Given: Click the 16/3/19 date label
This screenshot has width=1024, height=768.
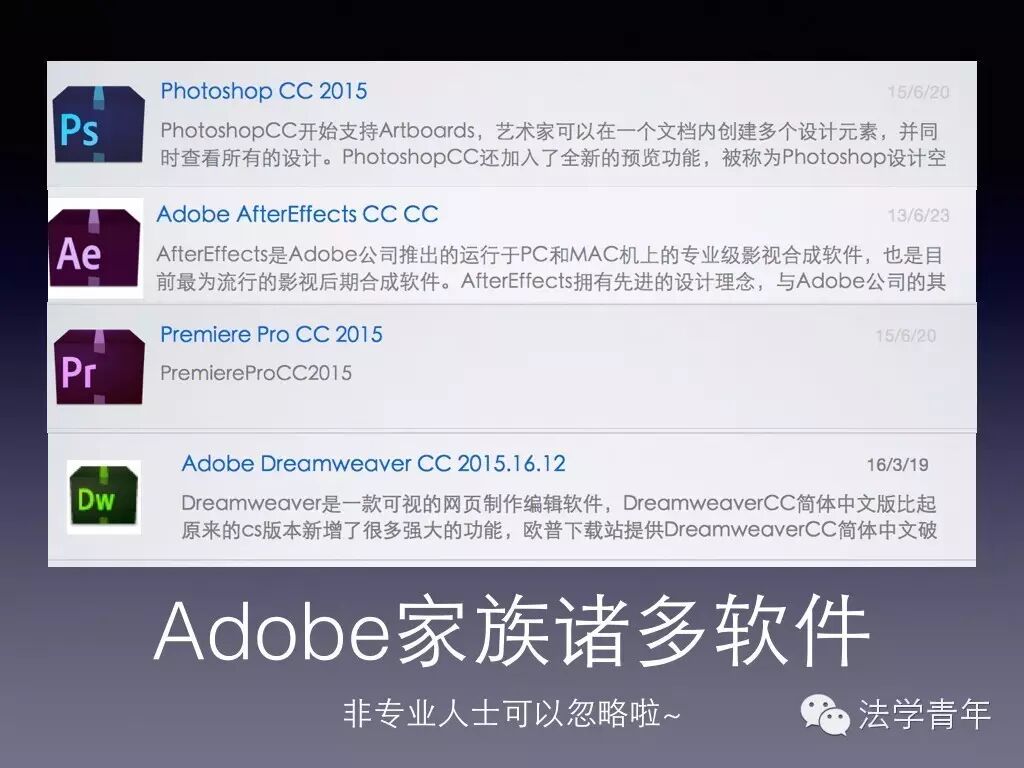Looking at the screenshot, I should click(897, 465).
